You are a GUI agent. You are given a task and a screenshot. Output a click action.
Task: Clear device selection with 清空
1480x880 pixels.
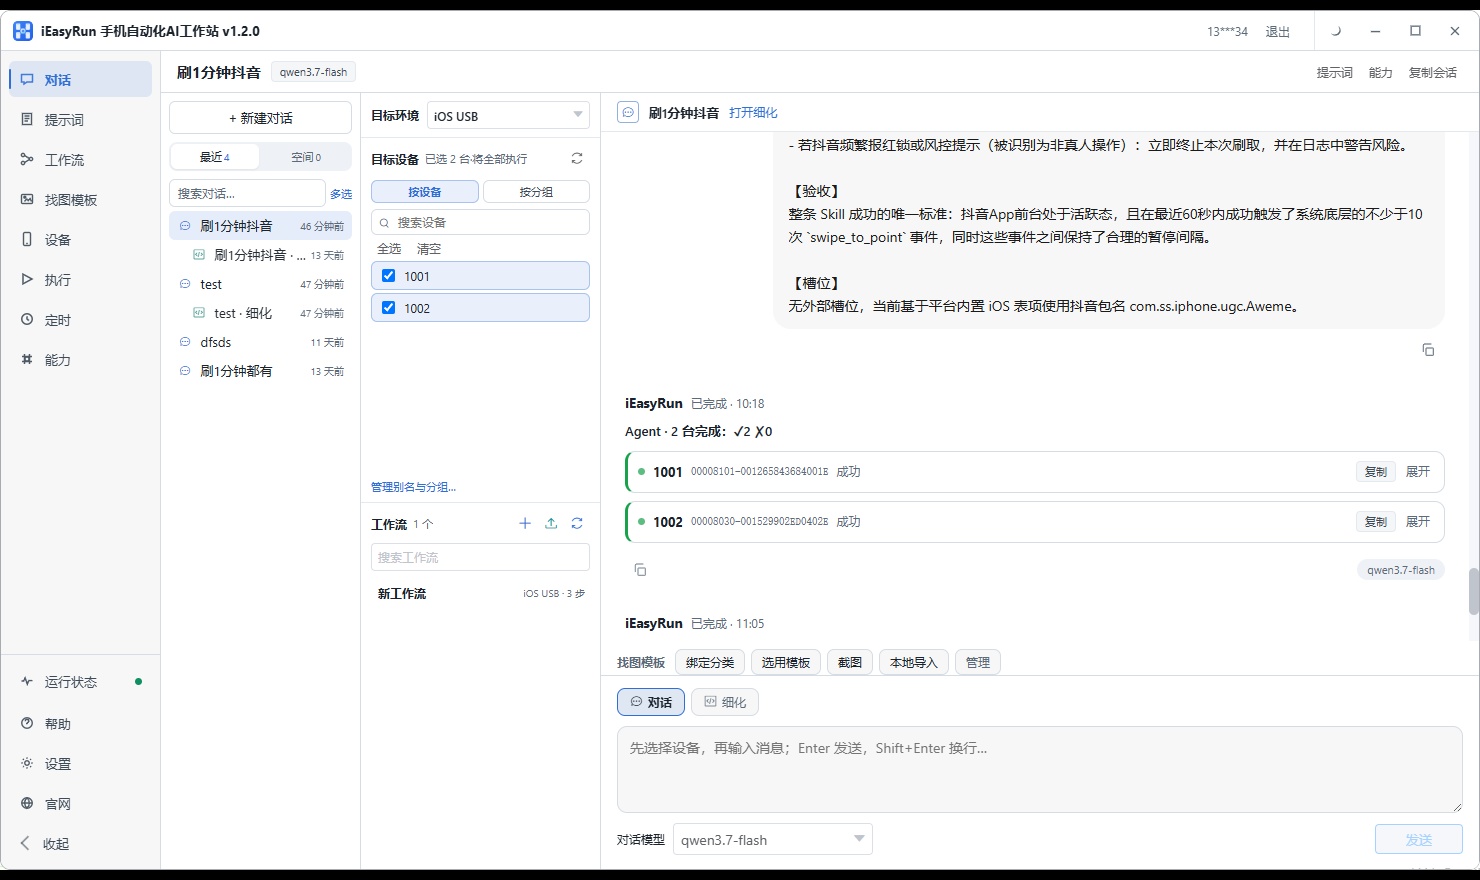point(429,249)
